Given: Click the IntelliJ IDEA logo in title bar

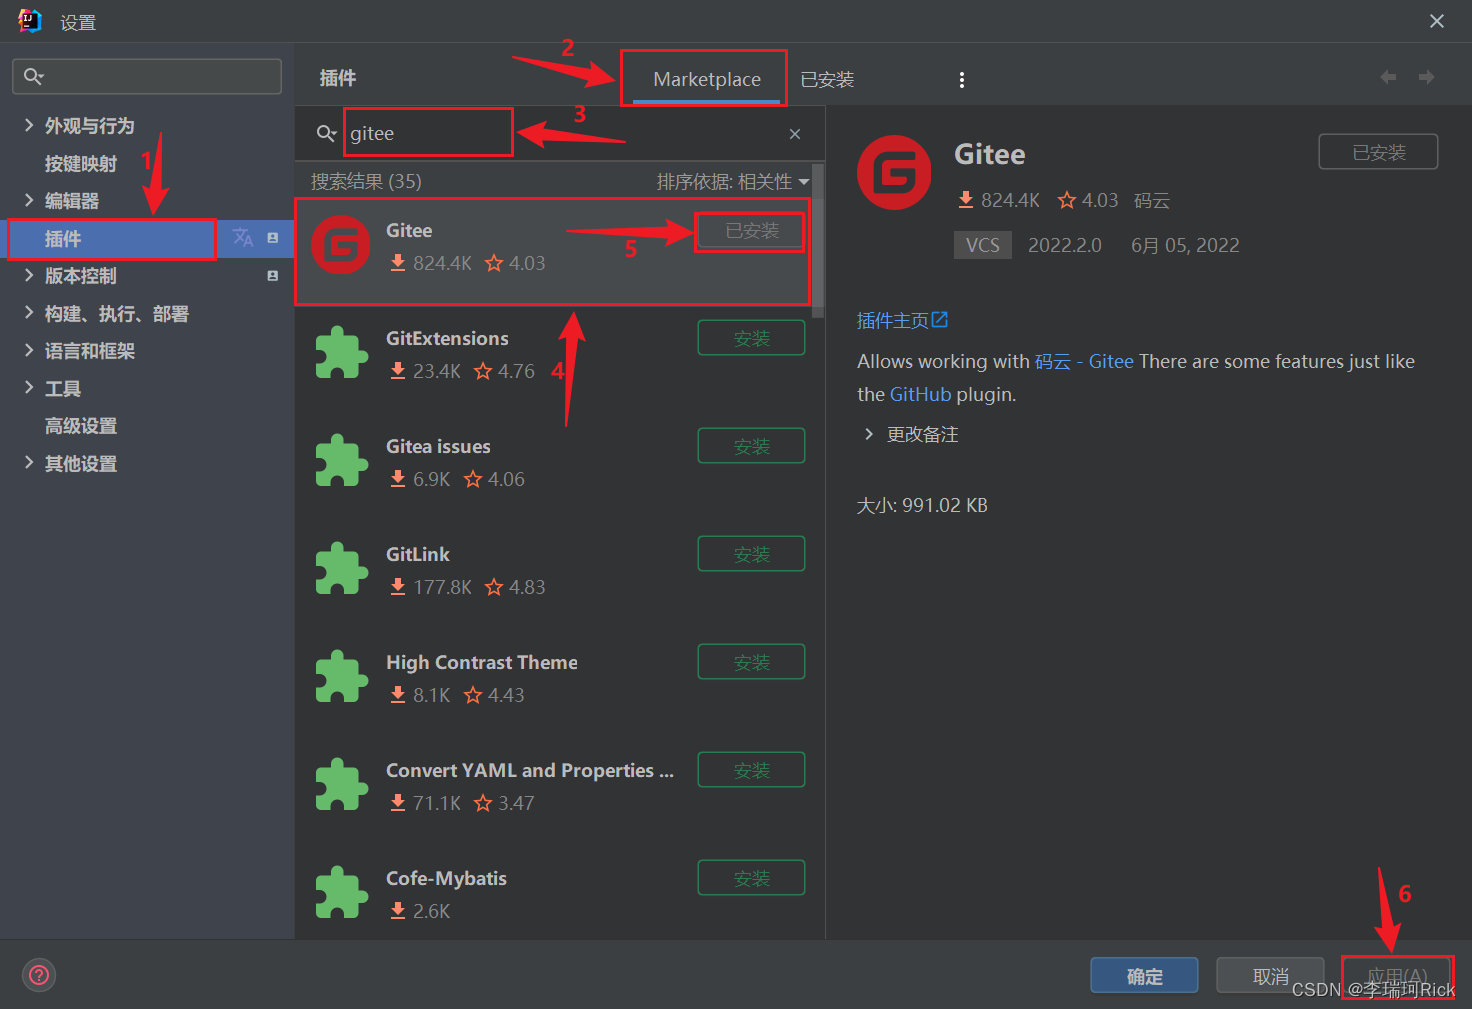Looking at the screenshot, I should coord(30,21).
